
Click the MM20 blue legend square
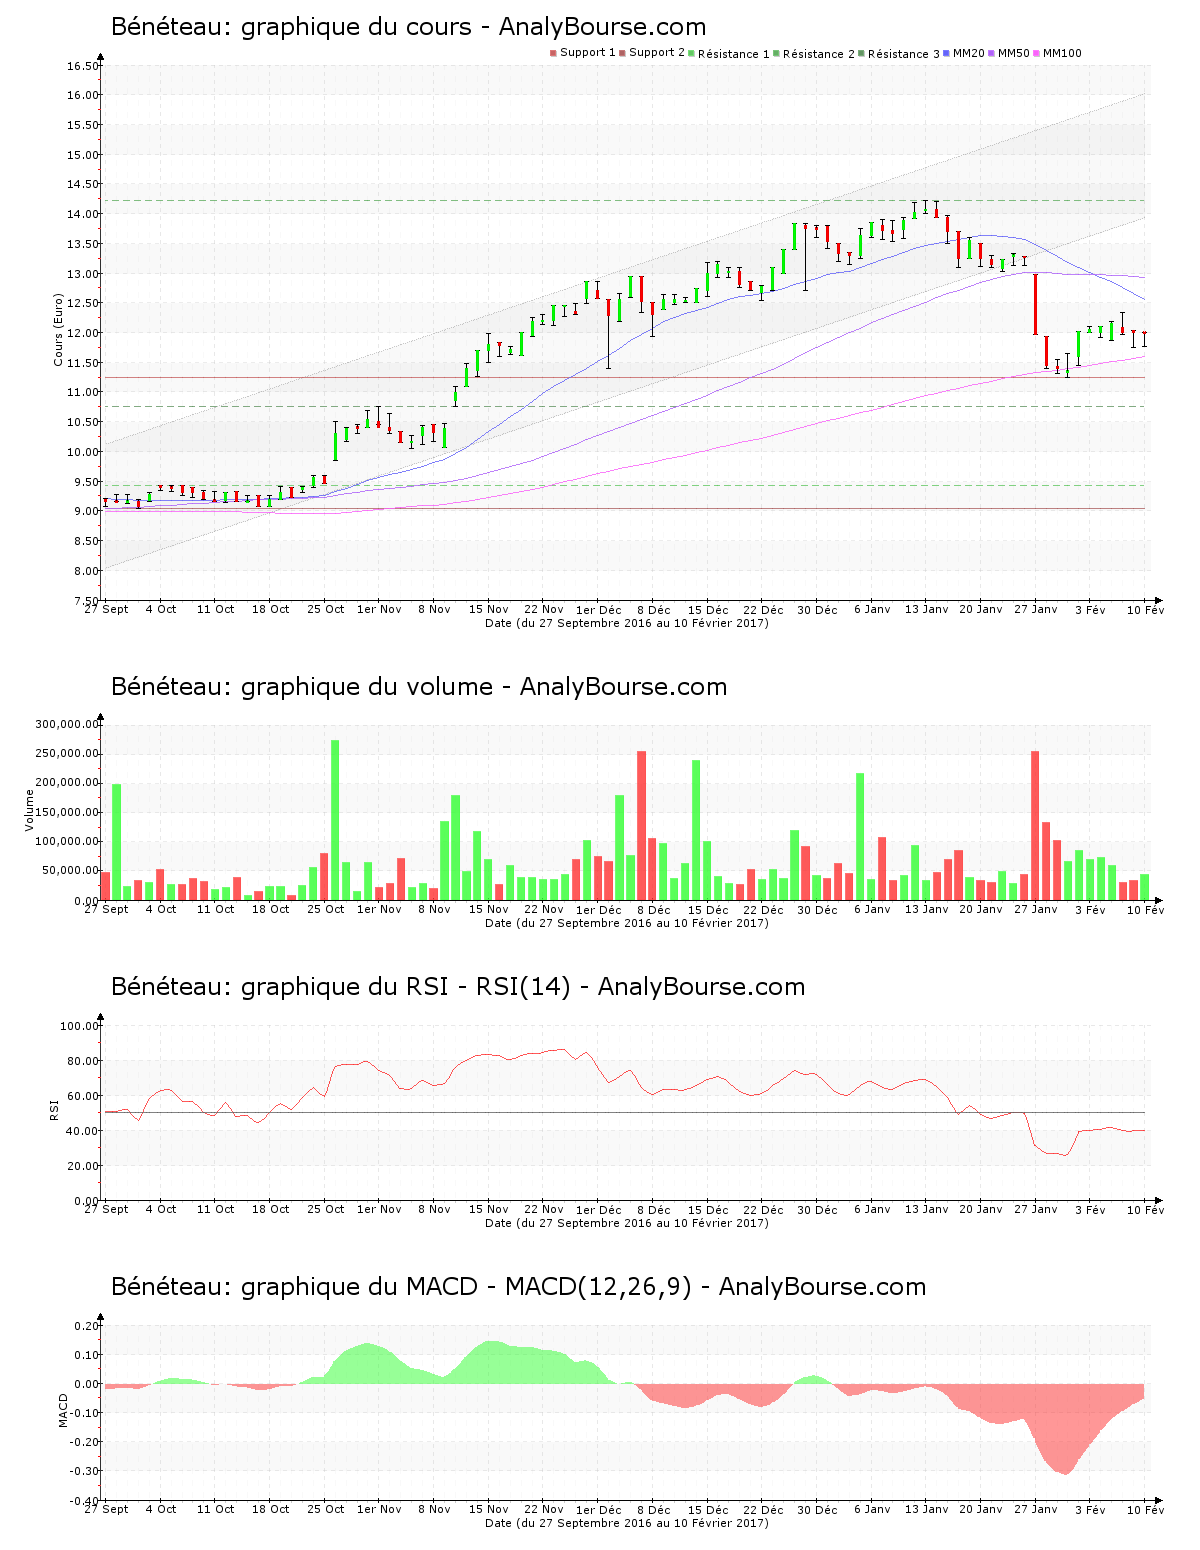point(946,53)
